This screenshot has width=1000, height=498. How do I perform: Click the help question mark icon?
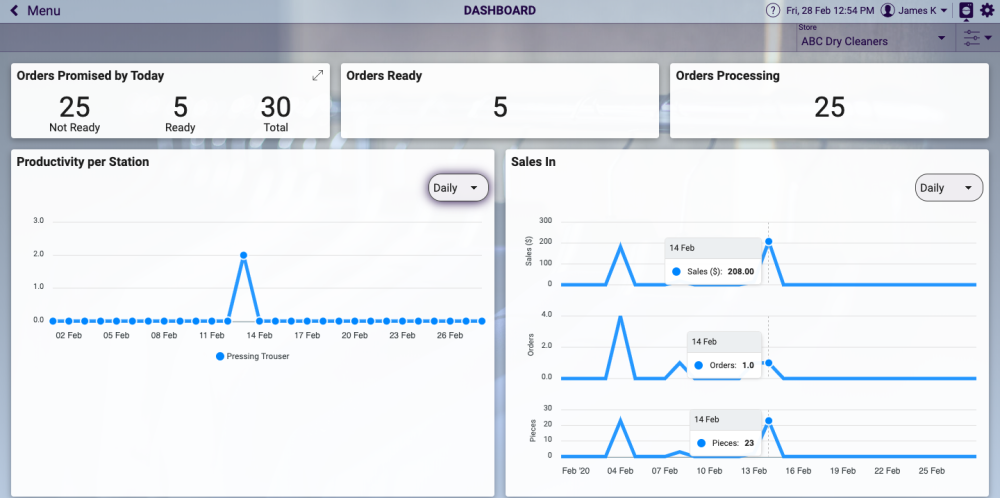coord(773,11)
